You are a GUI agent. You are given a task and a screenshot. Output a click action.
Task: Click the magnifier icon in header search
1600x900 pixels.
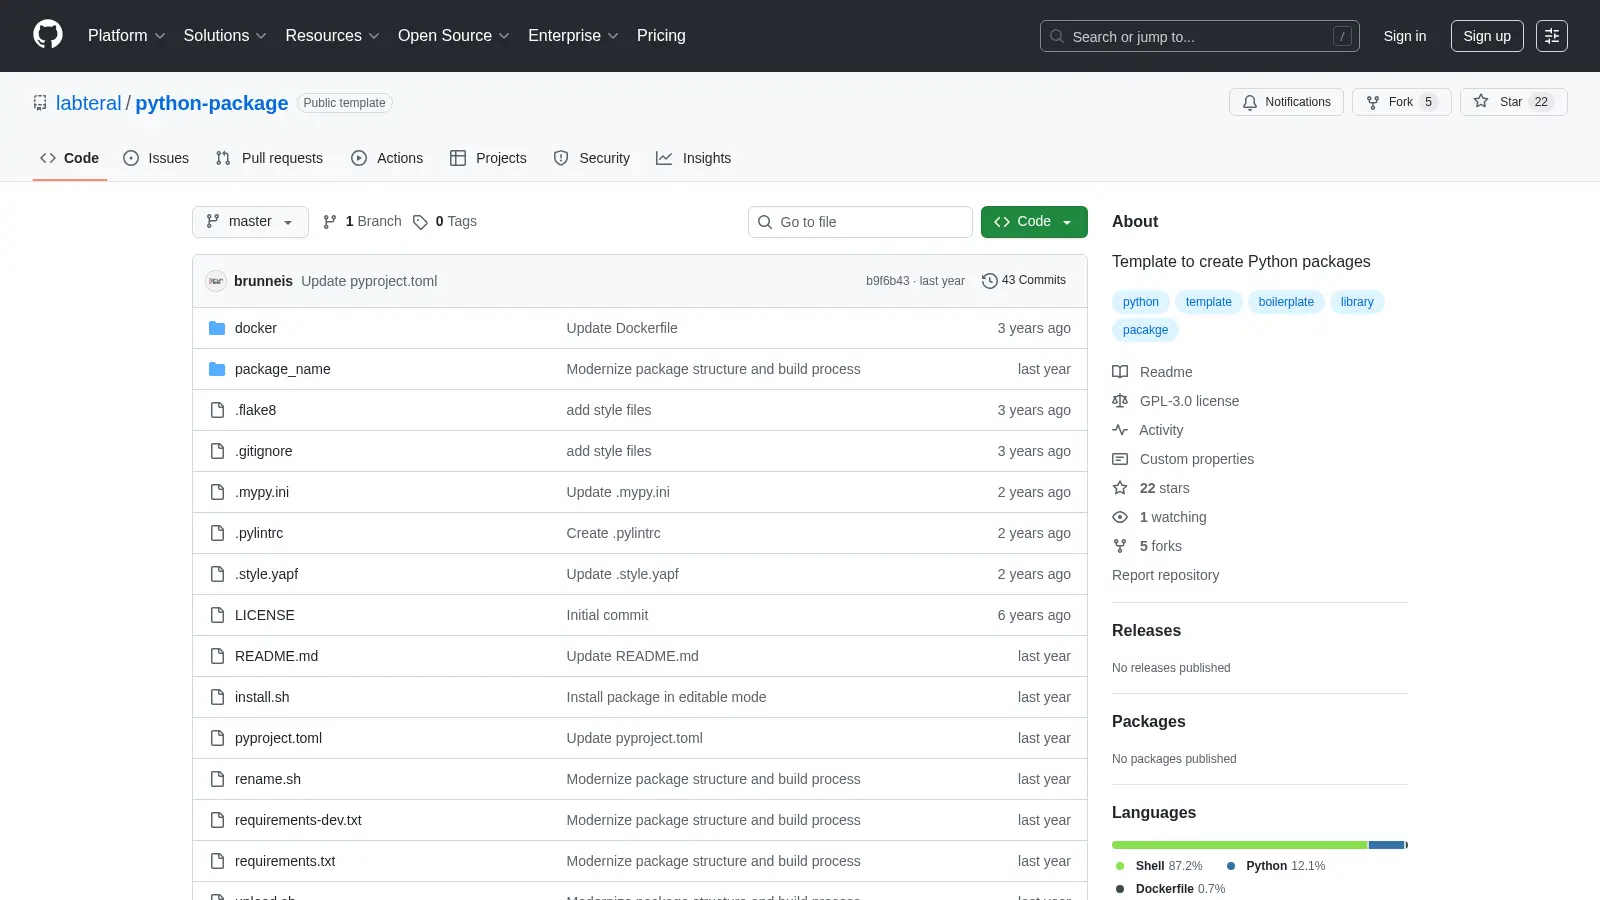click(x=1057, y=36)
